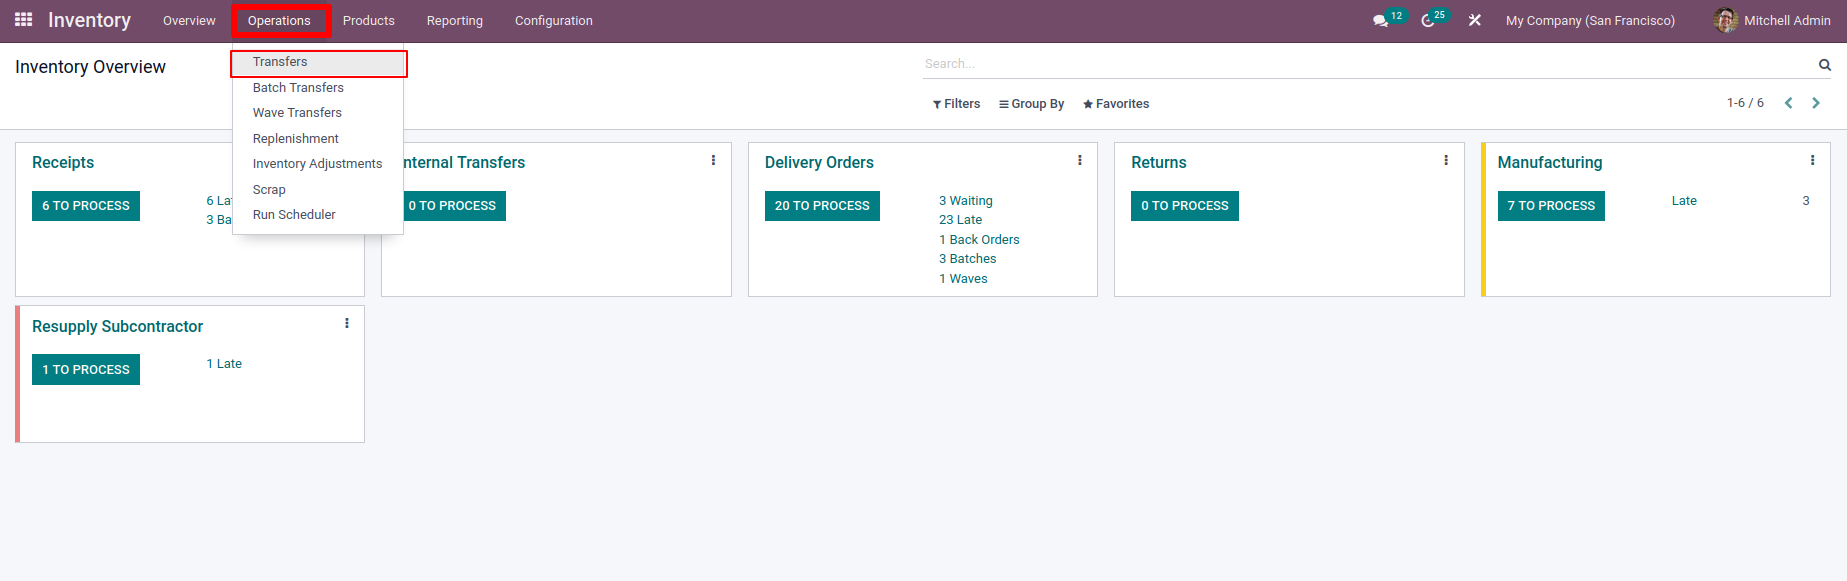Select Replenishment menu entry
The image size is (1847, 581).
[318, 139]
